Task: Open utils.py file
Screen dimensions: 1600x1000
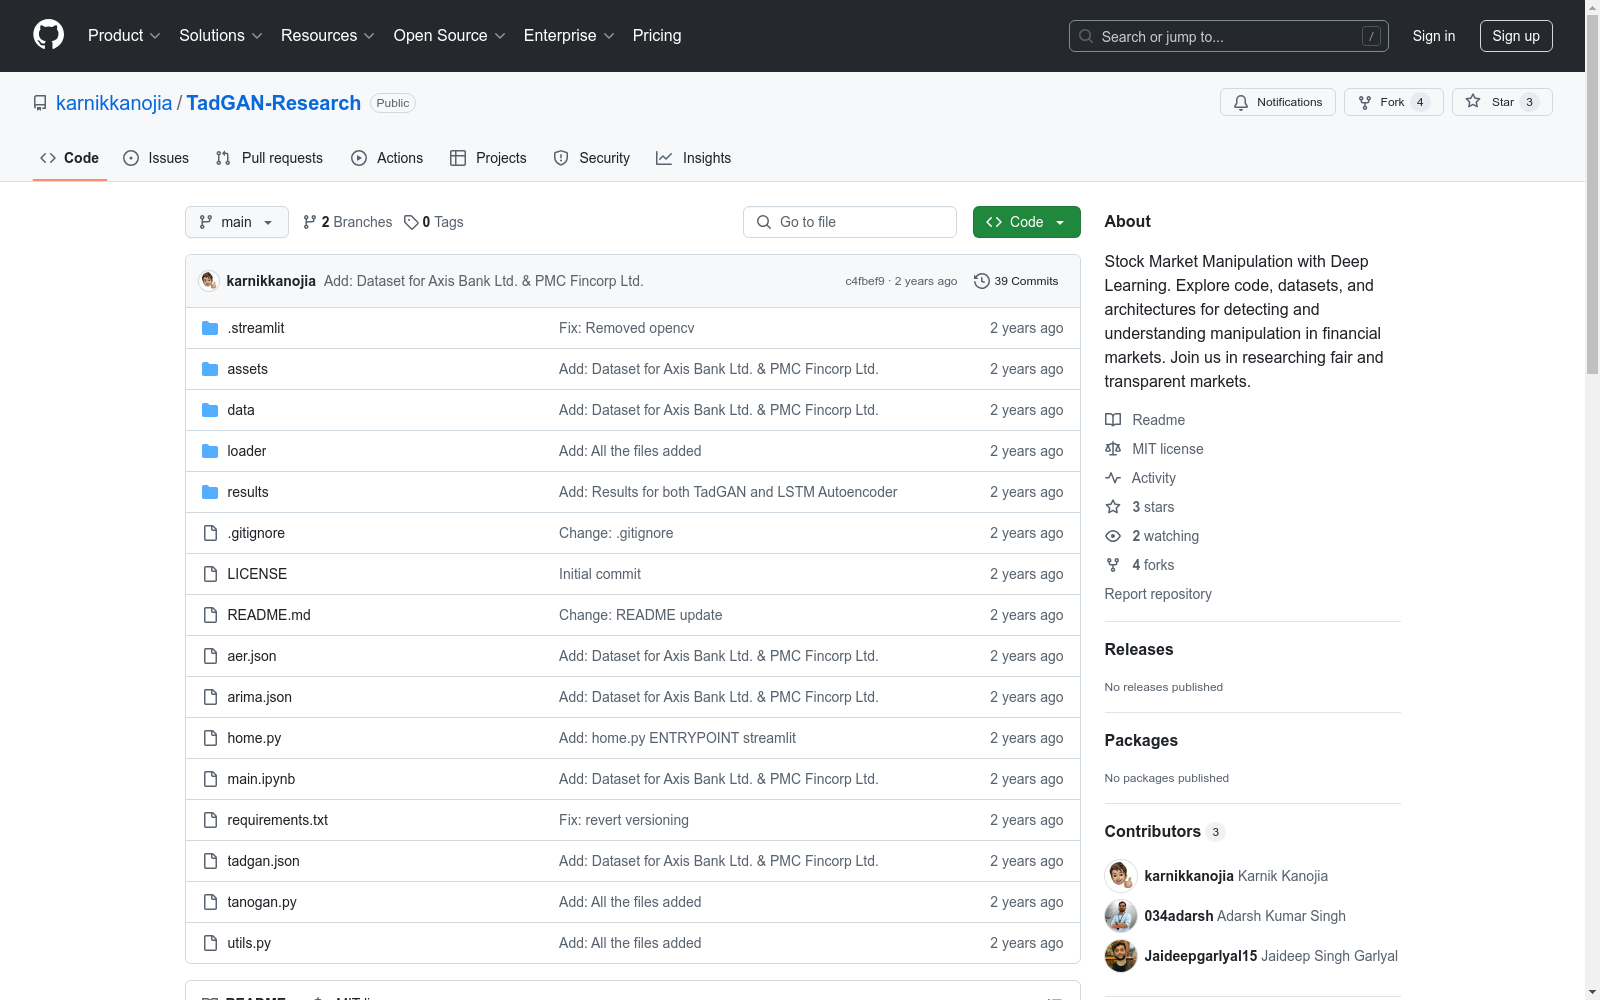Action: click(249, 943)
